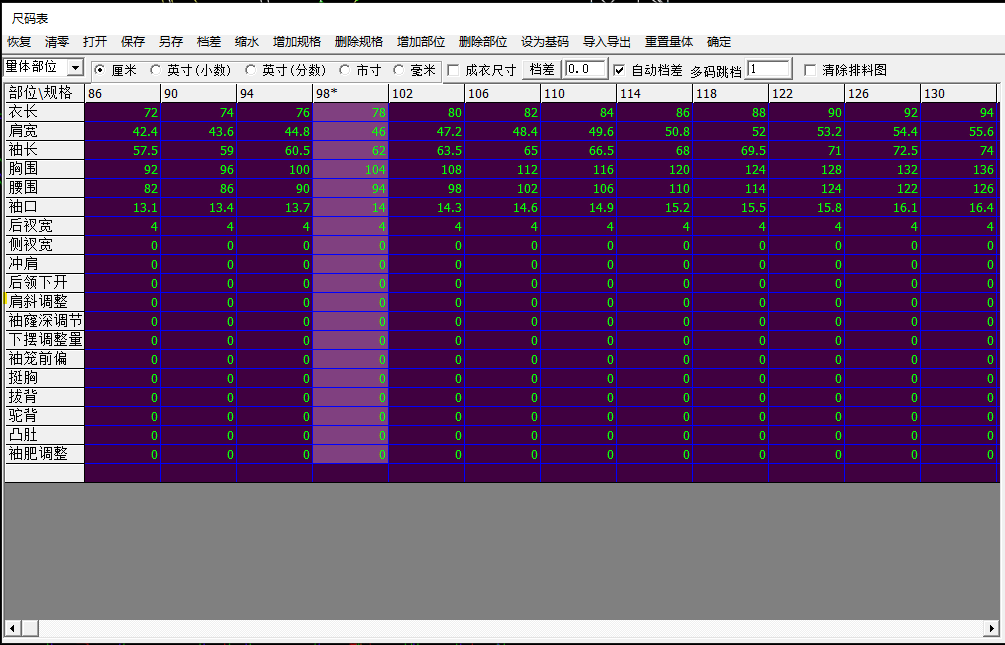Select the 英寸(小数) radio button
The width and height of the screenshot is (1005, 645).
pos(155,70)
